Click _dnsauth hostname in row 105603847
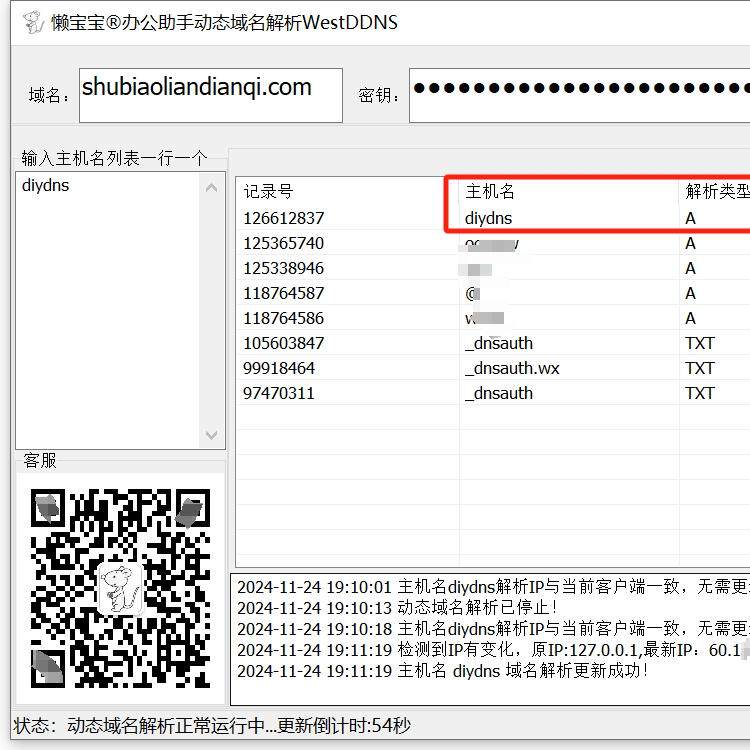This screenshot has height=750, width=750. click(498, 343)
